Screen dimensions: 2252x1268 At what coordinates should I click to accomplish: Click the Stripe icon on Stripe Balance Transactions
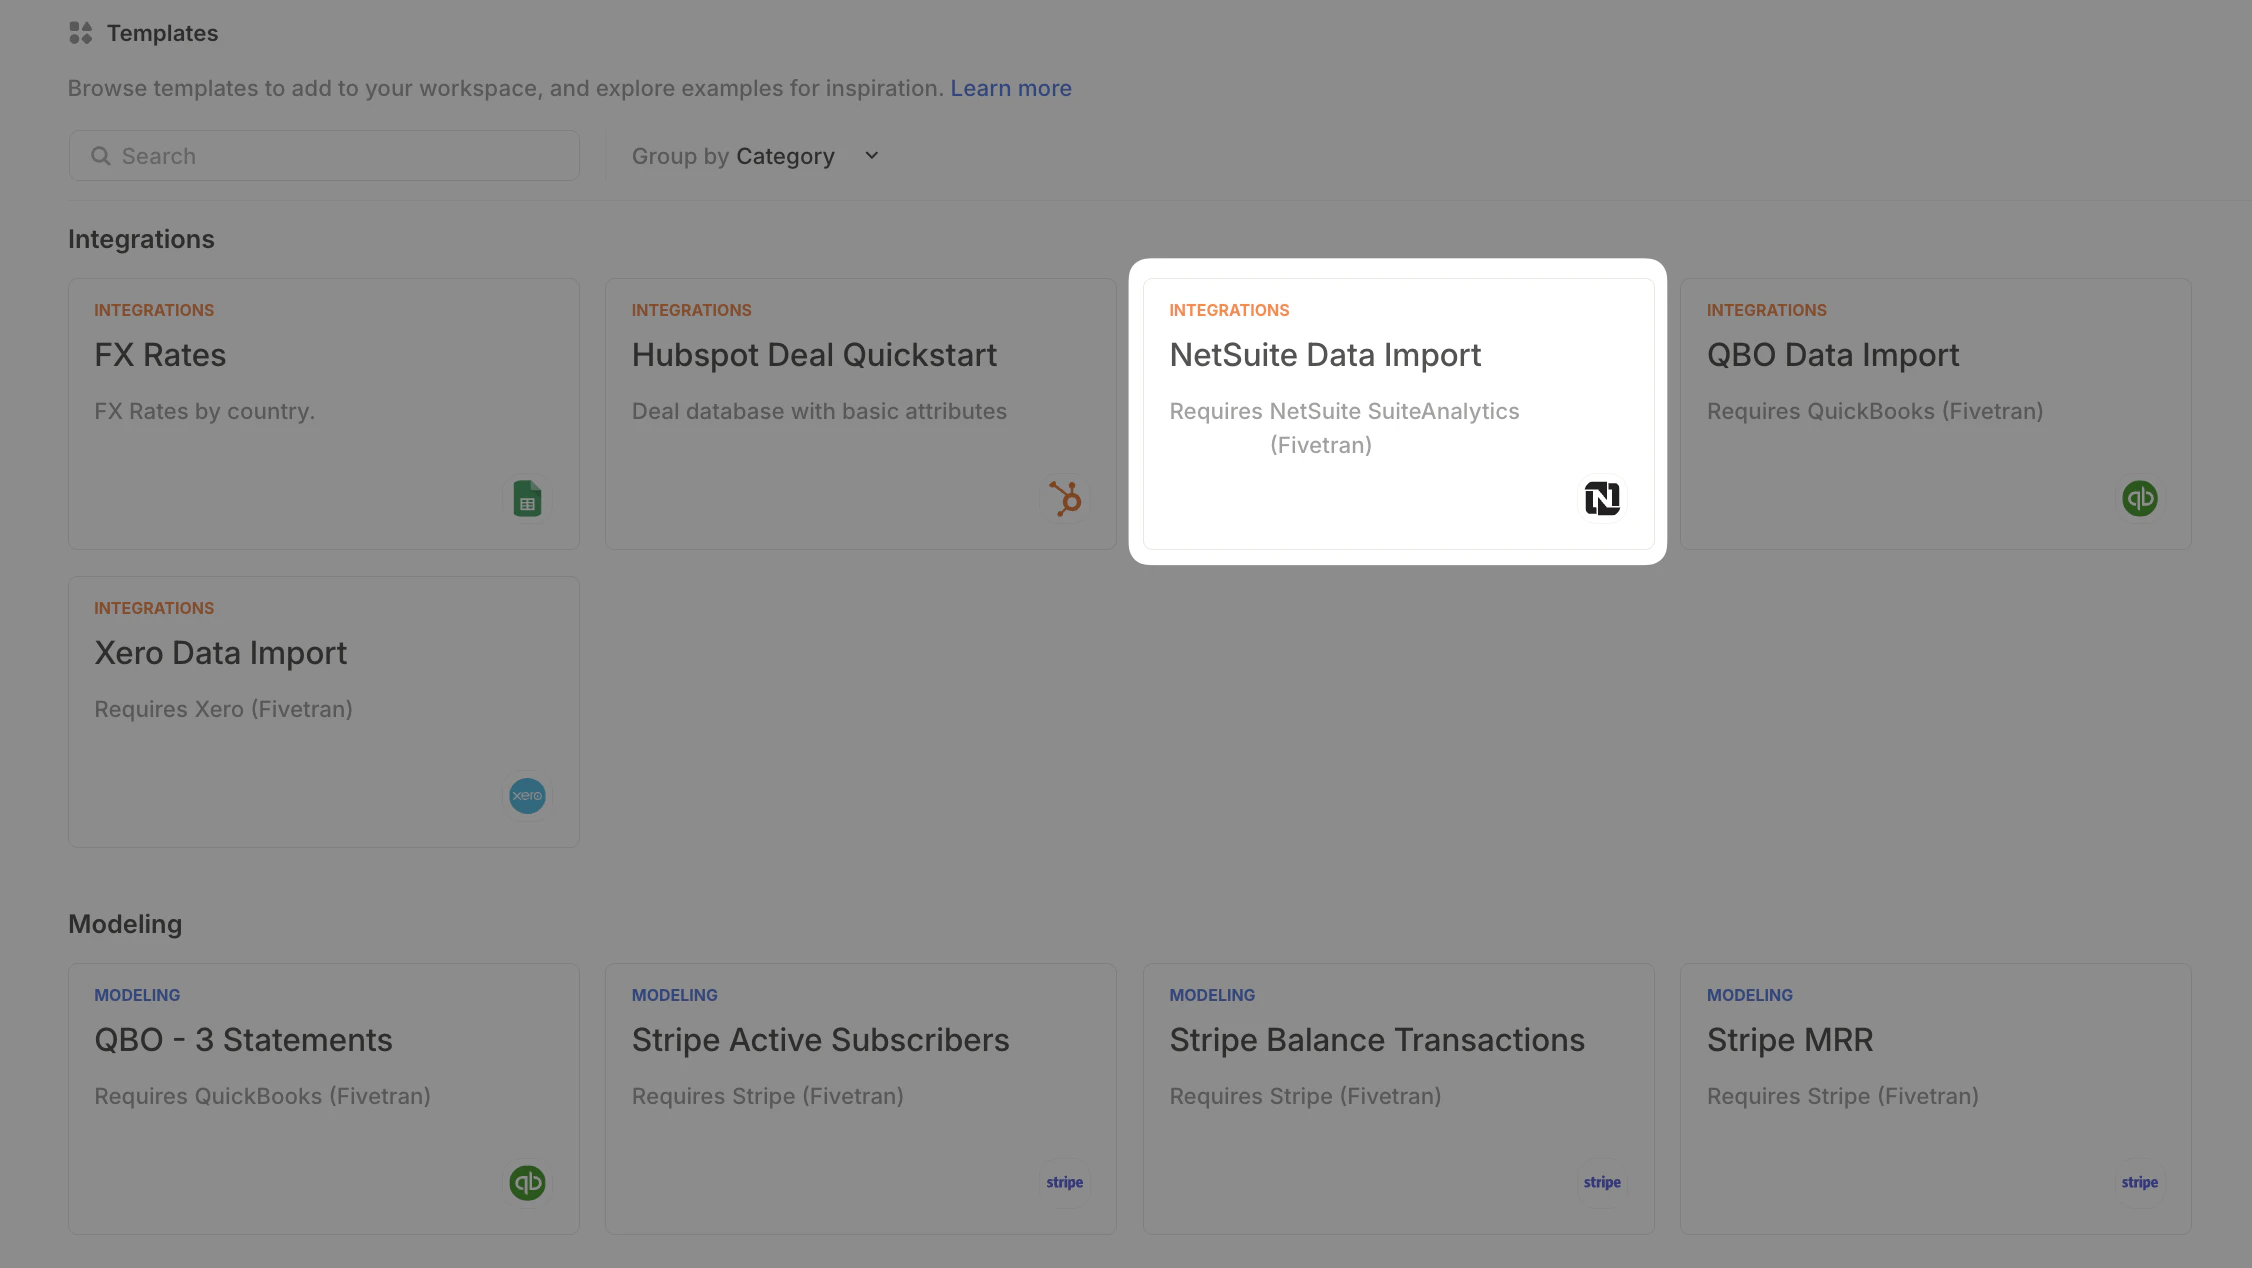[x=1601, y=1182]
